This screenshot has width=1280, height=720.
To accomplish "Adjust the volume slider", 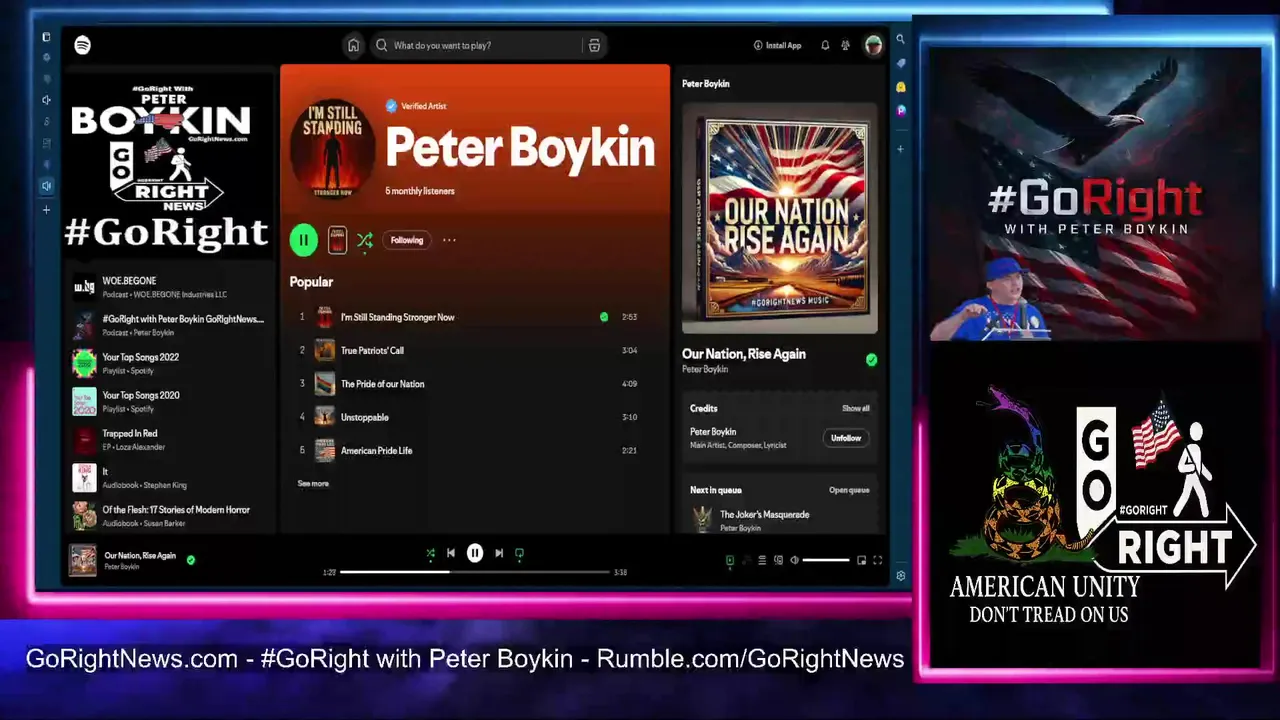I will click(826, 560).
